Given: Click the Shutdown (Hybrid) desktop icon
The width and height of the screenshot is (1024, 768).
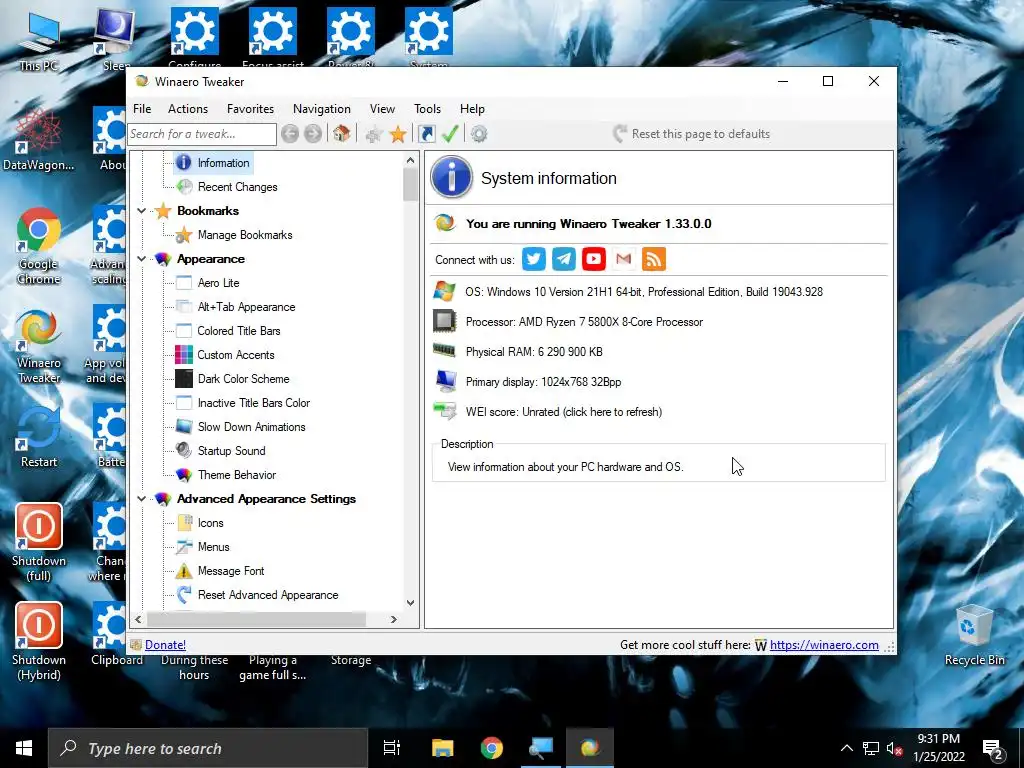Looking at the screenshot, I should [39, 642].
